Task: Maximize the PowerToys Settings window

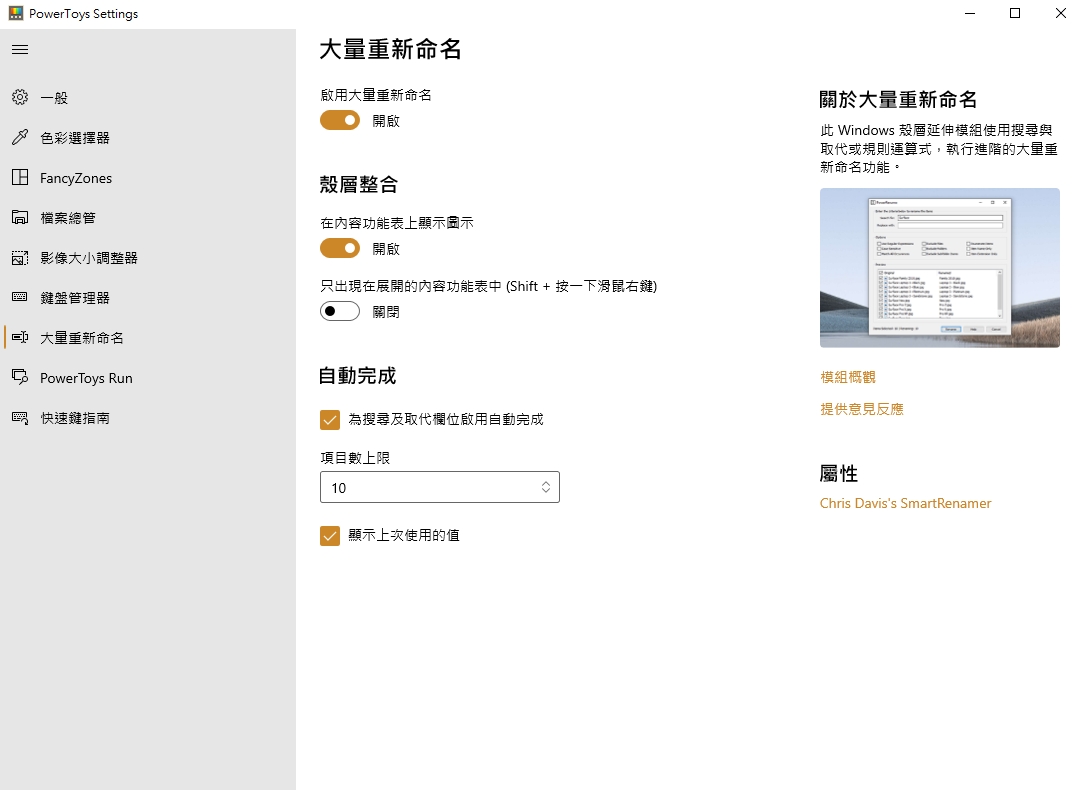Action: [1014, 13]
